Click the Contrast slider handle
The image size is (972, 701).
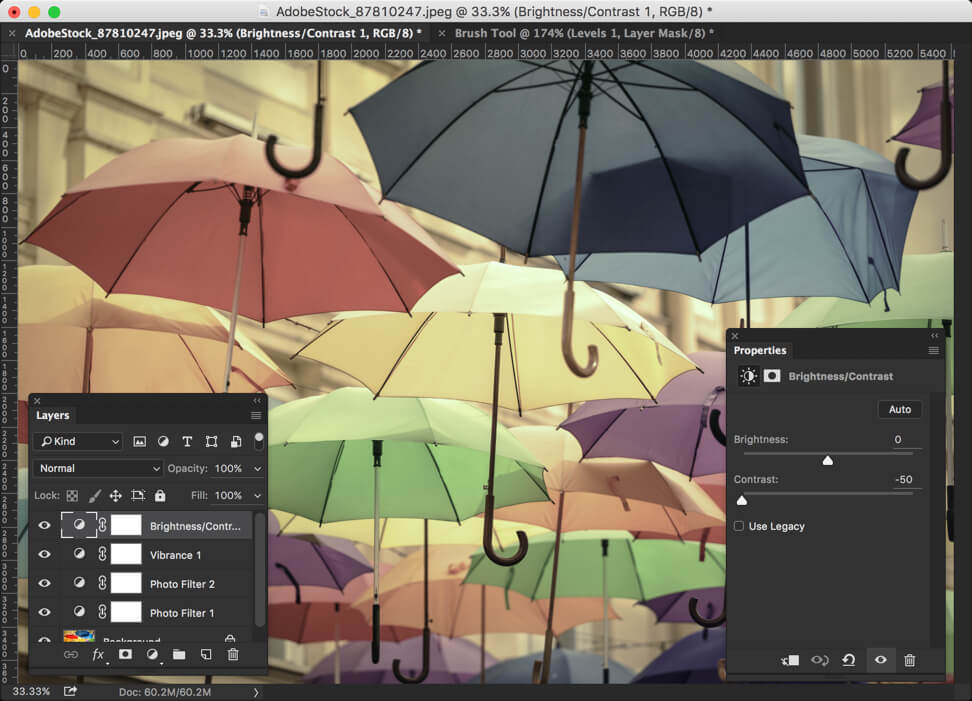coord(742,500)
